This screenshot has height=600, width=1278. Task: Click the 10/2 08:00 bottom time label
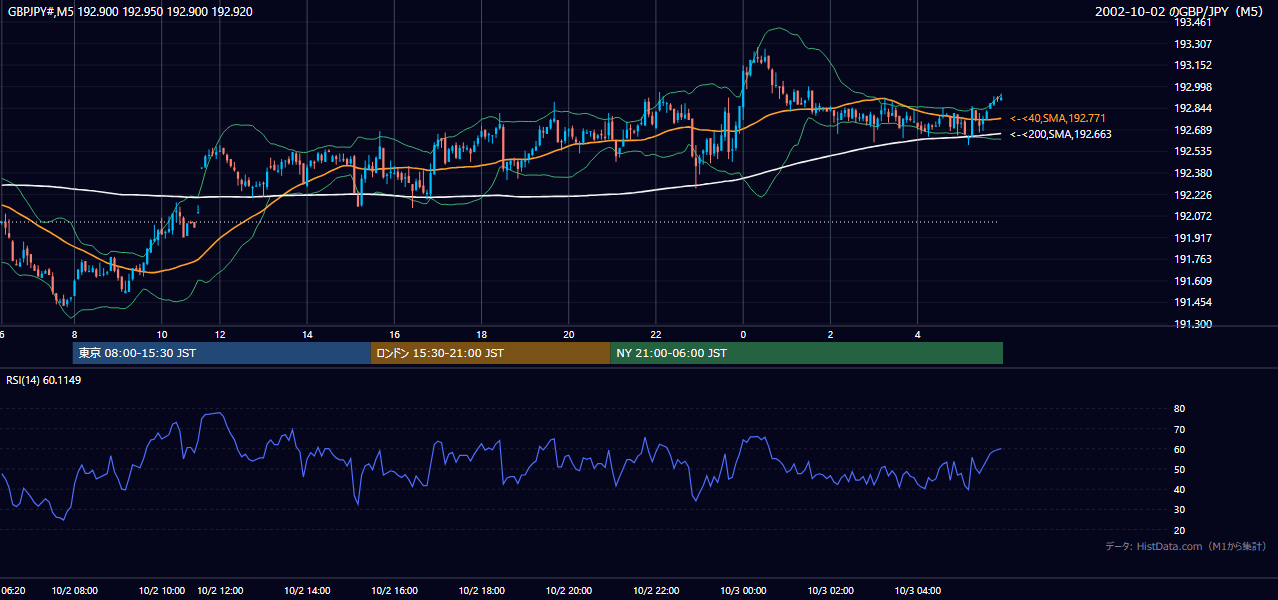pos(75,590)
